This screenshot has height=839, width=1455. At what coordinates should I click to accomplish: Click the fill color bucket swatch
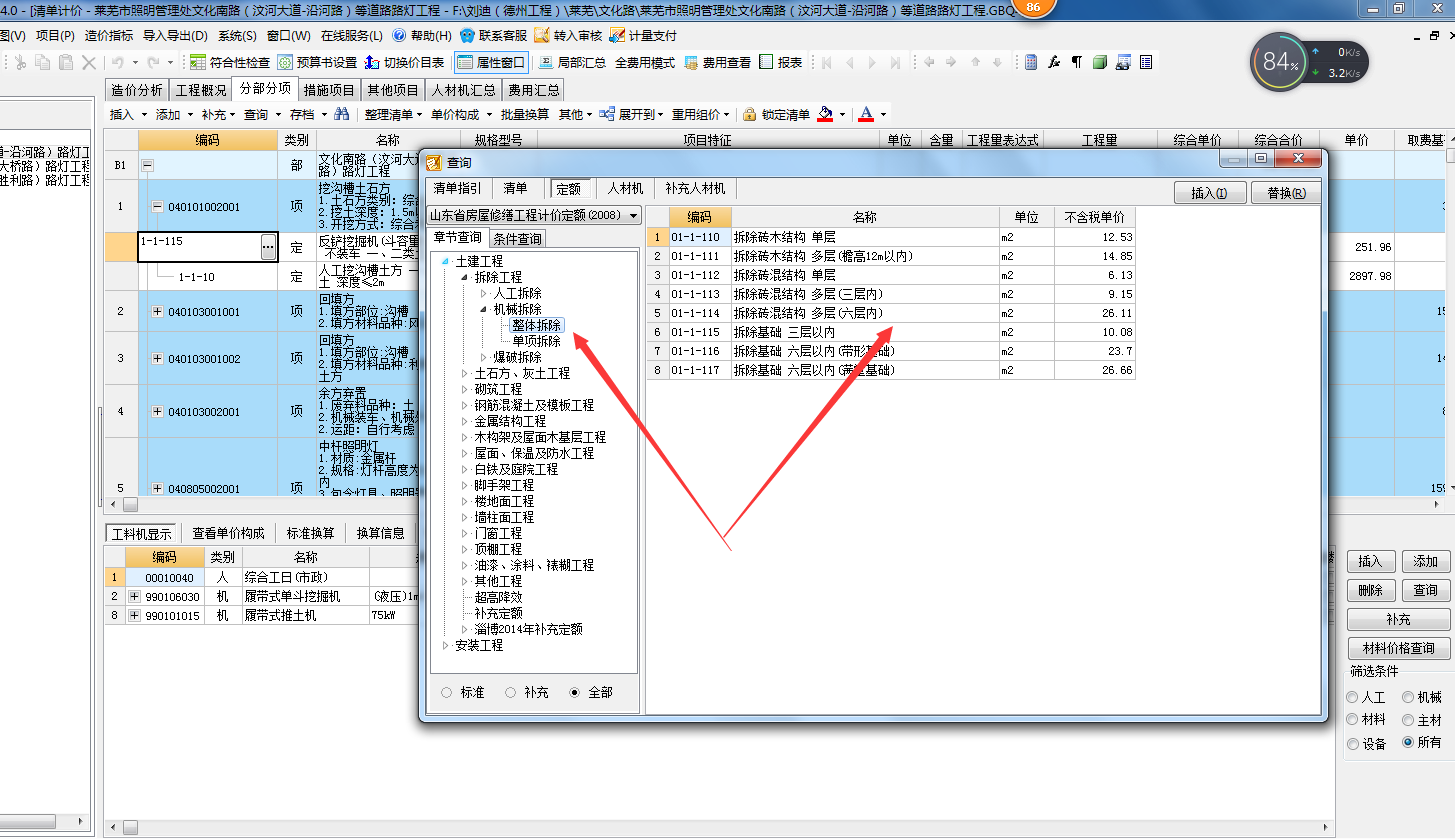coord(825,114)
